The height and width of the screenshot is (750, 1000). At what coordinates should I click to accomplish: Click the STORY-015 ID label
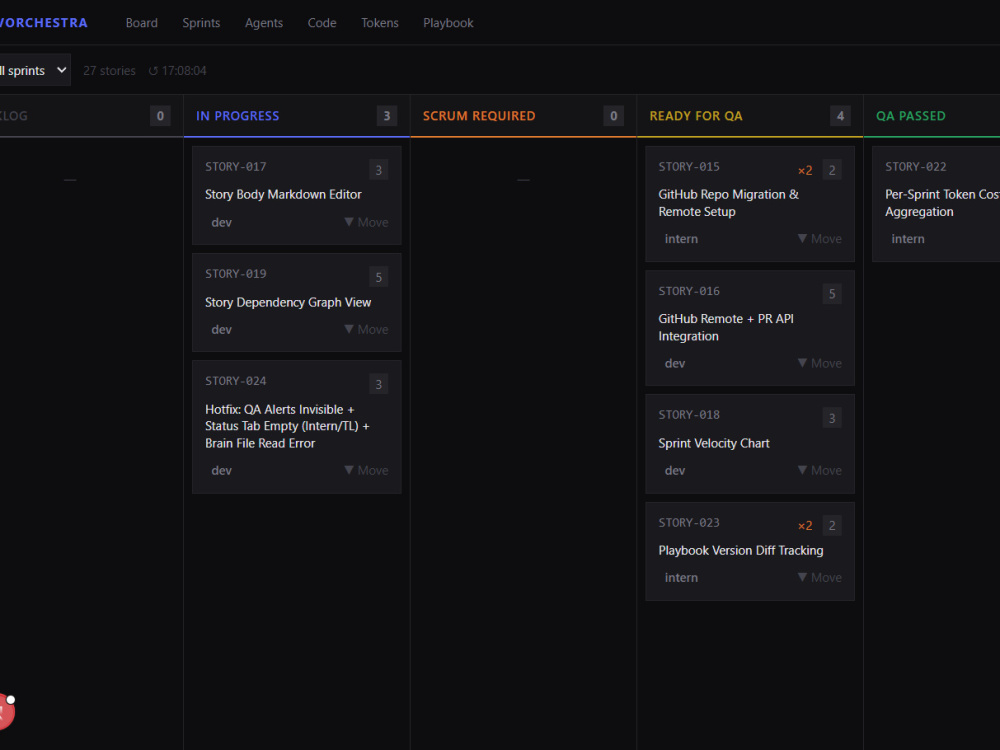coord(689,166)
